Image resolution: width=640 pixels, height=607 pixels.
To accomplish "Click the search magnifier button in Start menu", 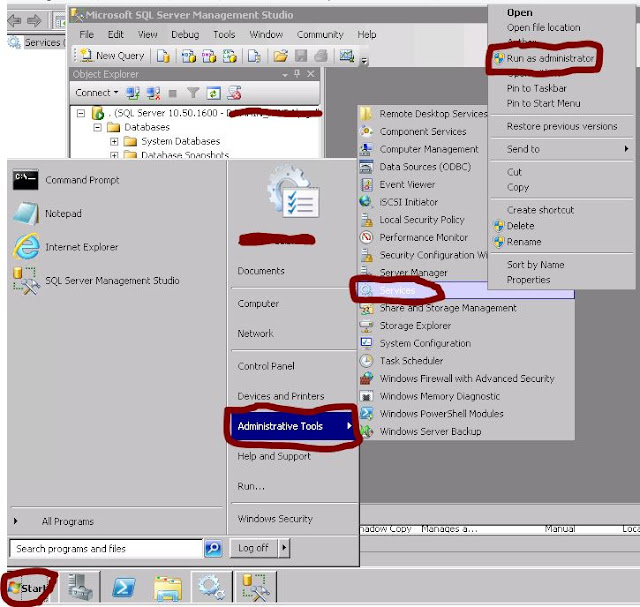I will [x=213, y=548].
